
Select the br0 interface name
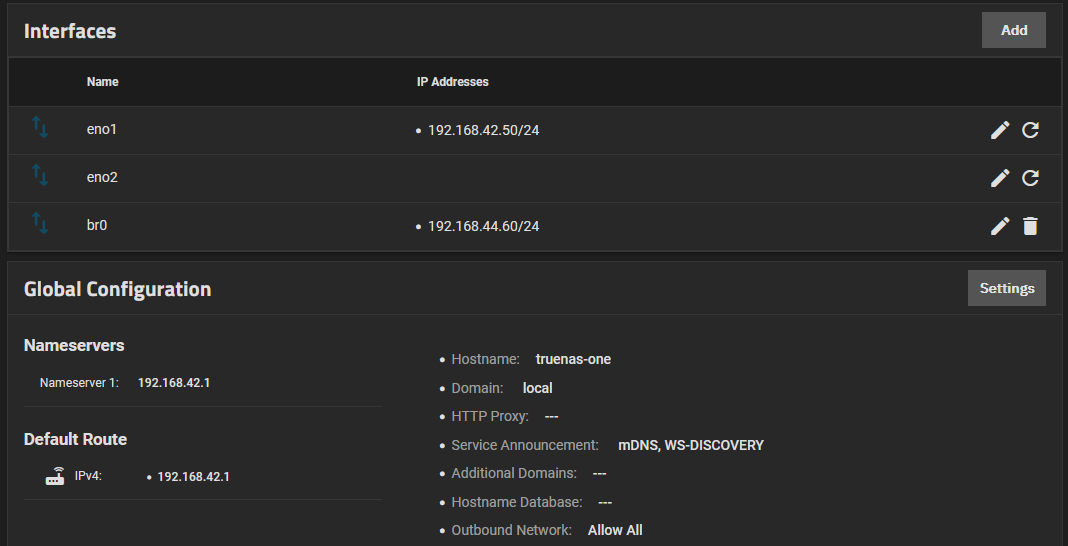tap(97, 225)
